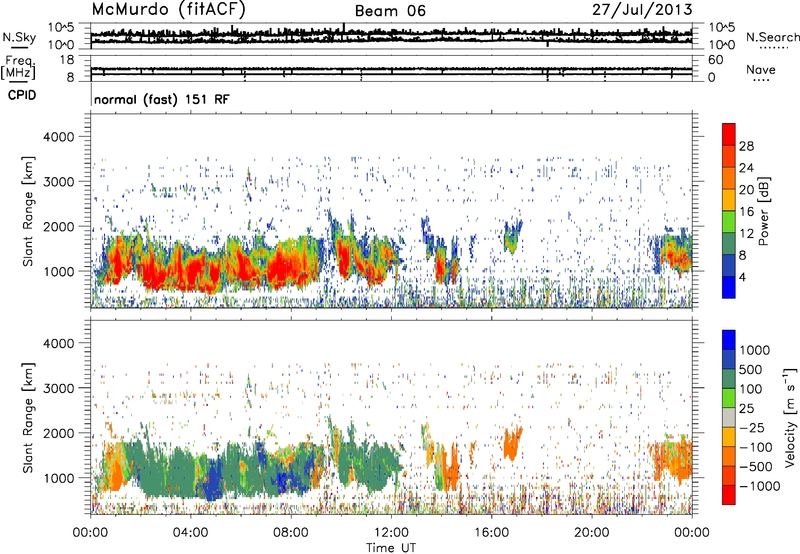
Task: Click the 'Power [dB]' colorbar title
Action: coord(763,211)
